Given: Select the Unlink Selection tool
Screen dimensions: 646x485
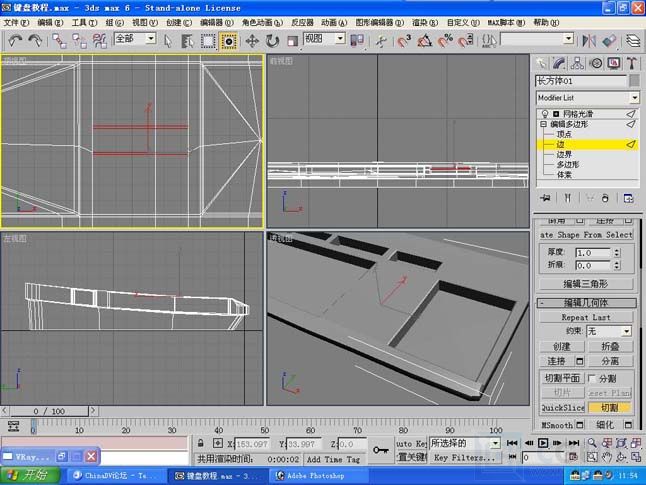Looking at the screenshot, I should [x=79, y=40].
